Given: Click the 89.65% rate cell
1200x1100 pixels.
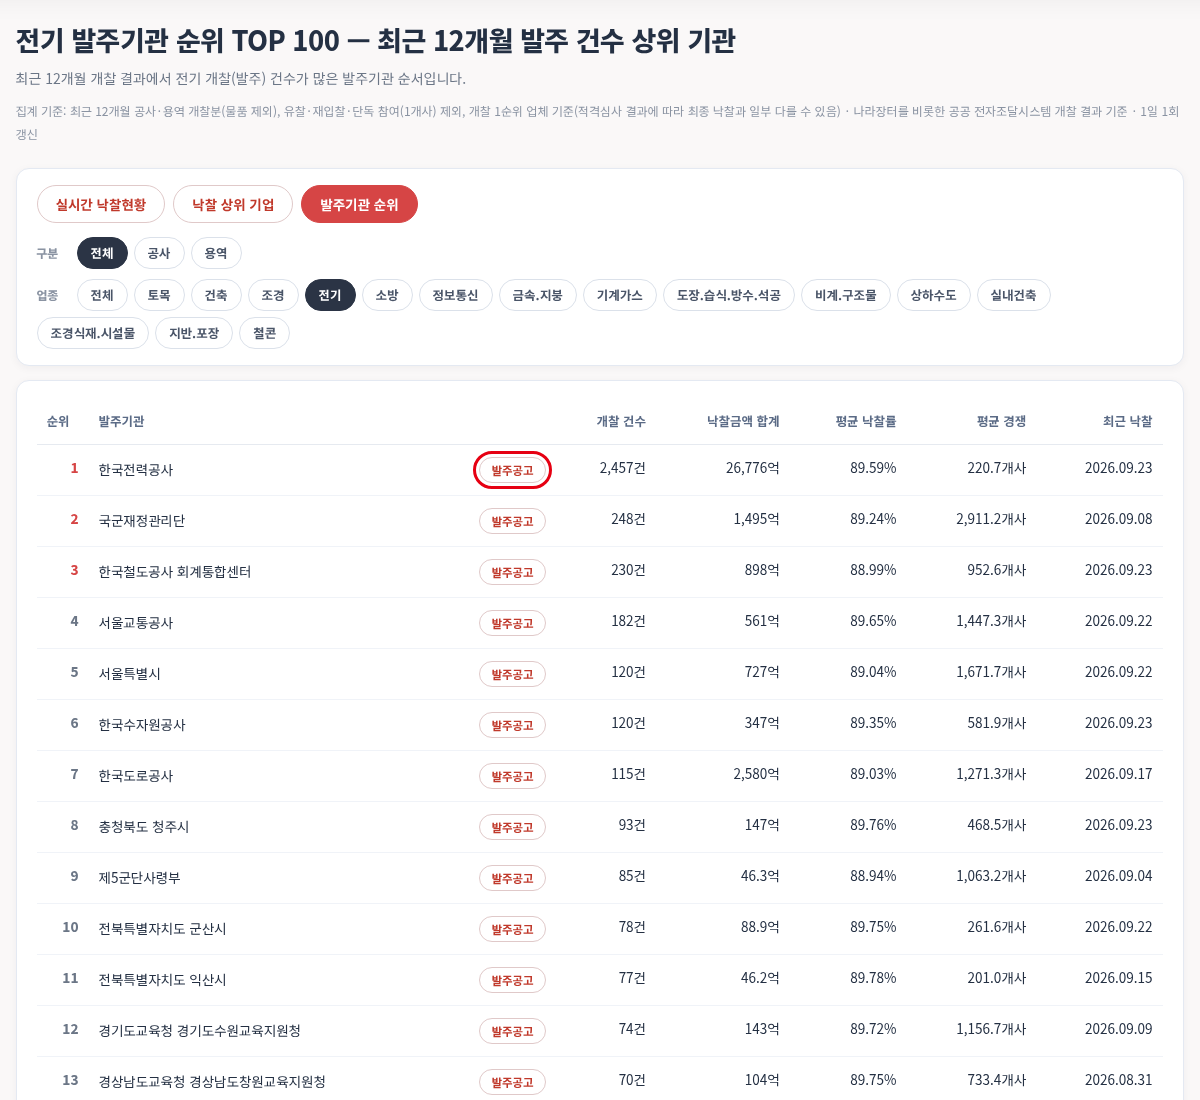Looking at the screenshot, I should [x=873, y=621].
